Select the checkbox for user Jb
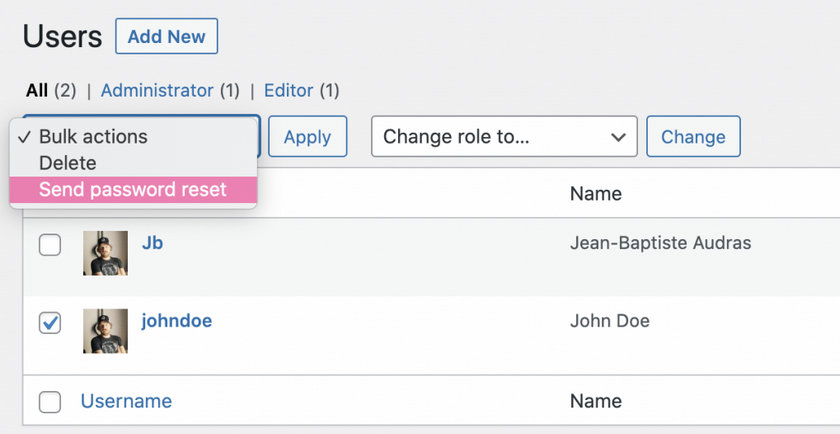The height and width of the screenshot is (434, 840). tap(50, 245)
